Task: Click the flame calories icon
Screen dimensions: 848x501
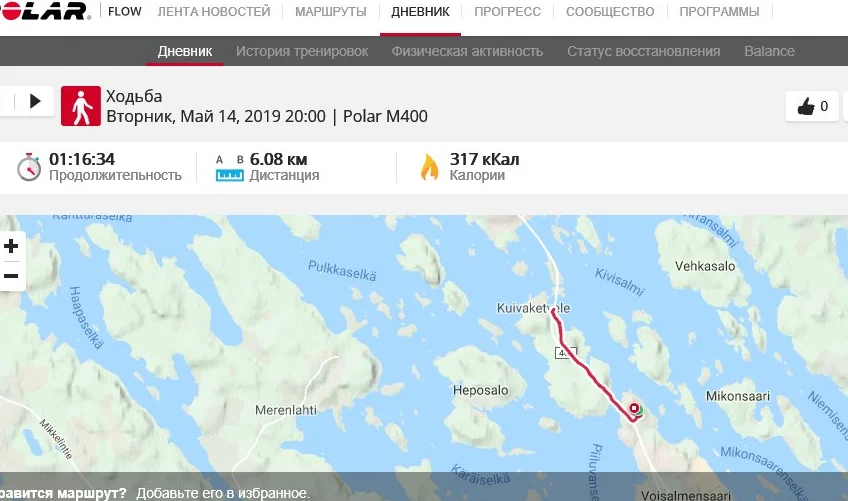Action: [x=430, y=167]
